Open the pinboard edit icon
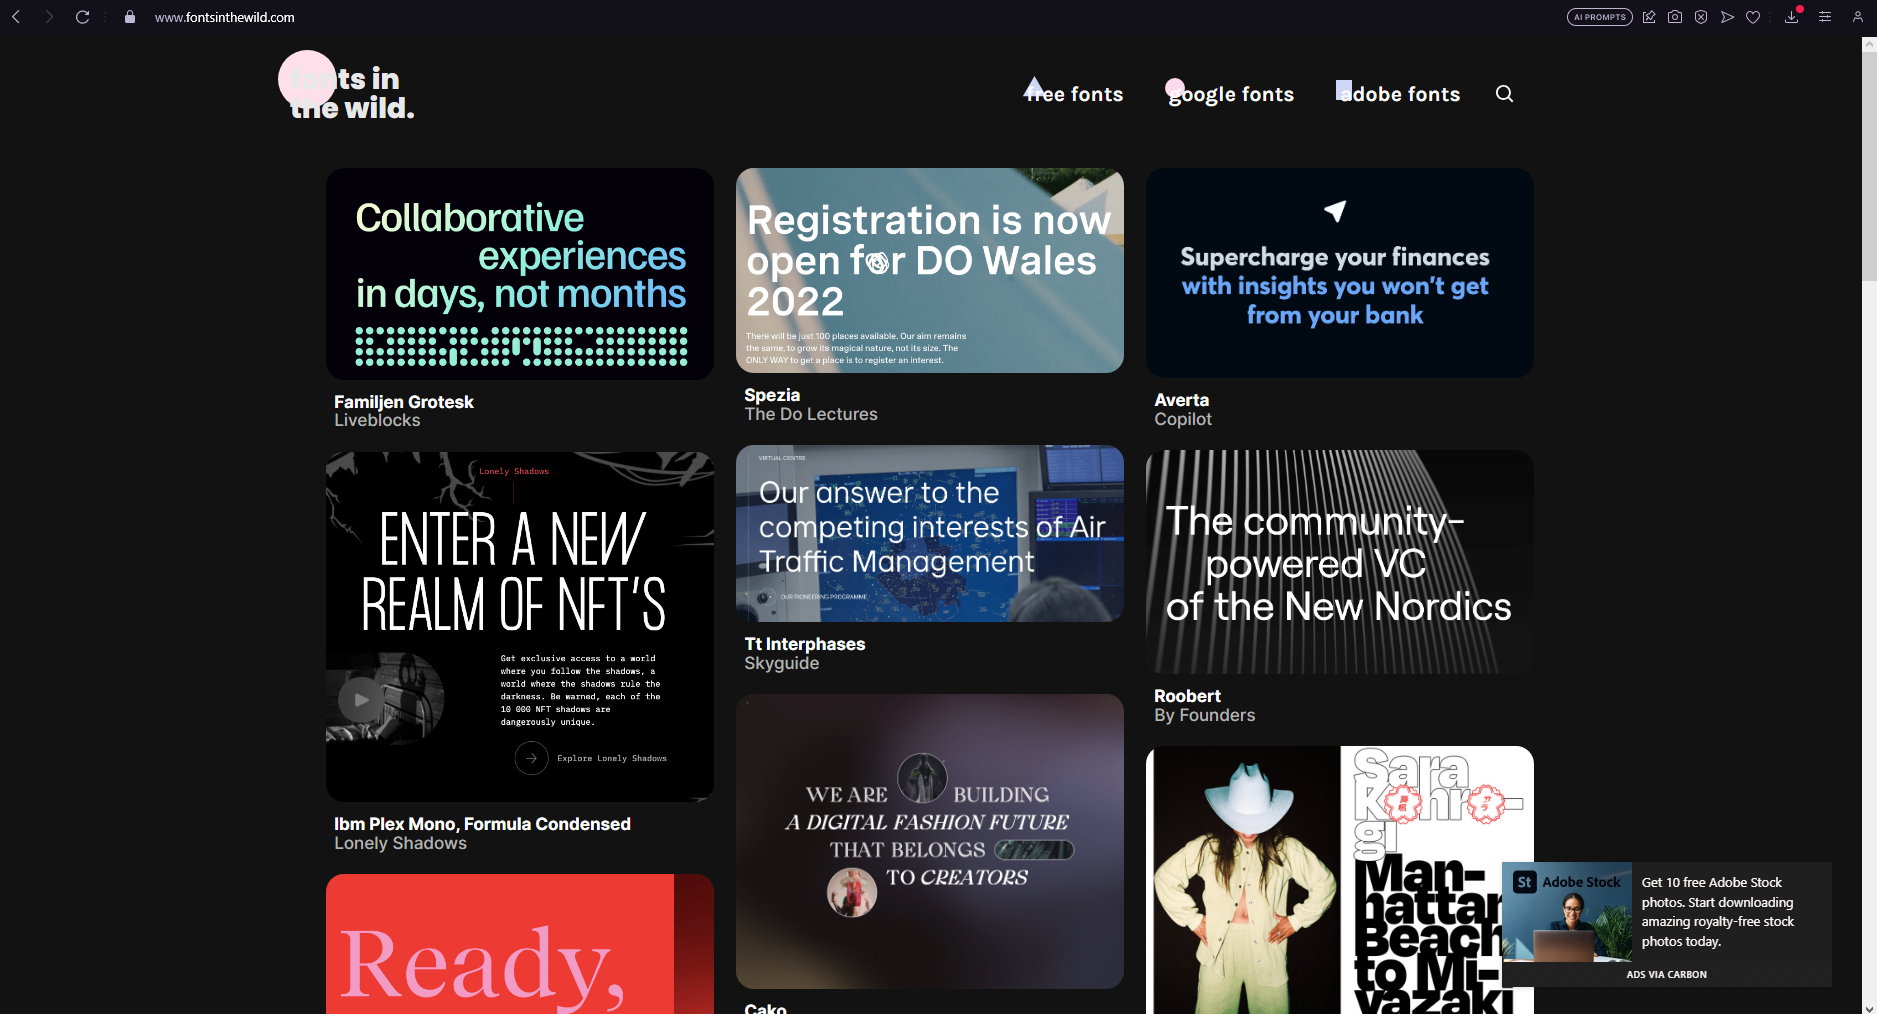The image size is (1877, 1014). (1649, 17)
